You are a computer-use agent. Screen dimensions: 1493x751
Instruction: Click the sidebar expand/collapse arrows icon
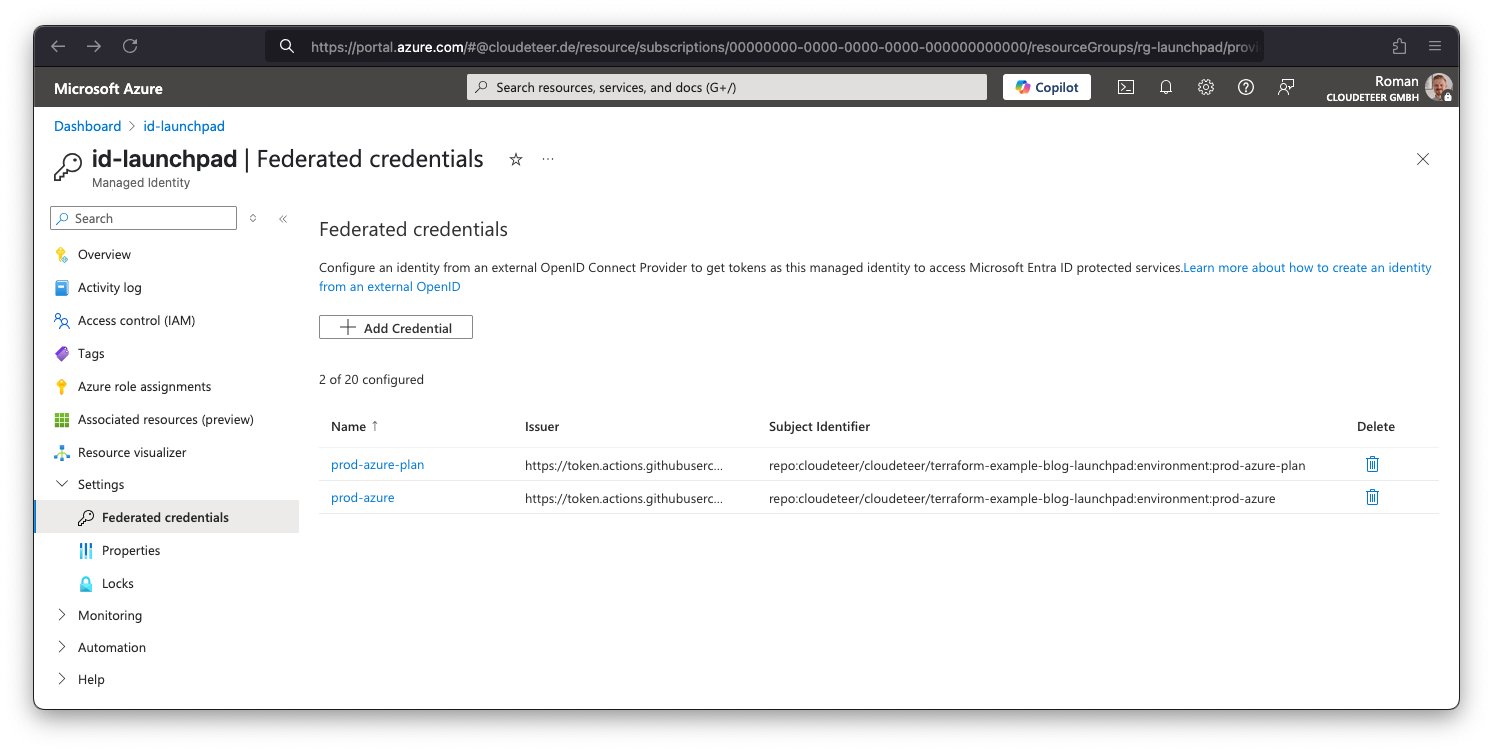tap(253, 218)
